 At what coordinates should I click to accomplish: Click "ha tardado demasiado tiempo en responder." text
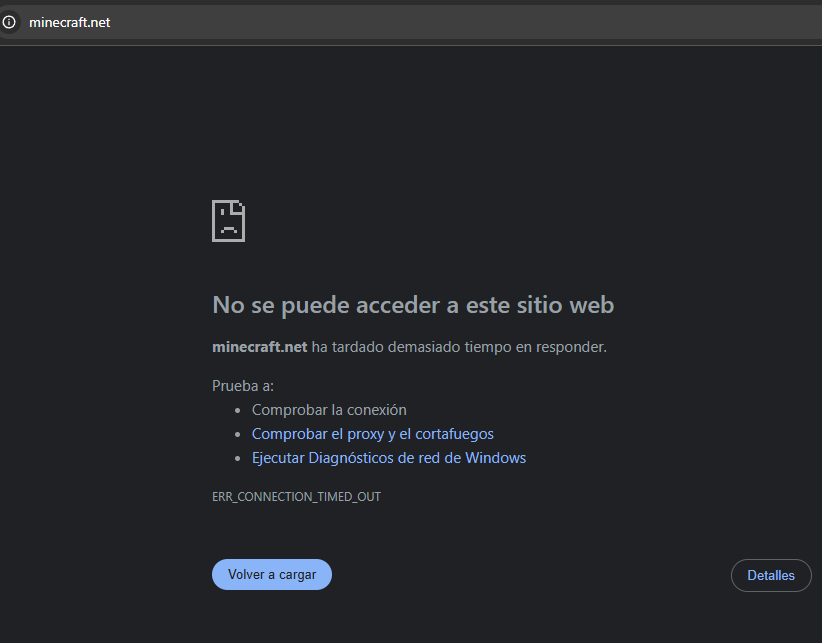(x=459, y=347)
